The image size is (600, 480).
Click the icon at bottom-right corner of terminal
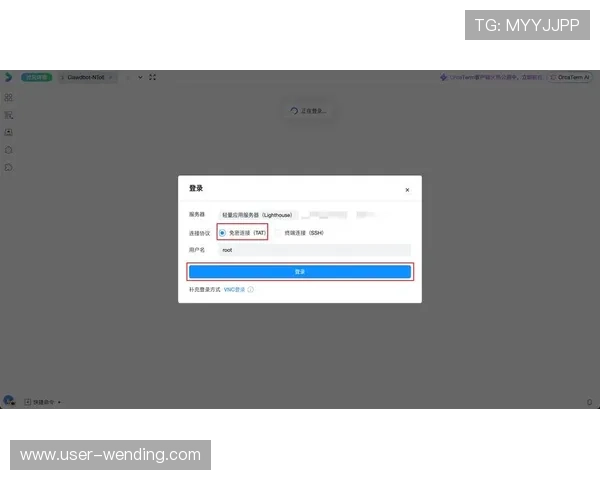tap(589, 402)
